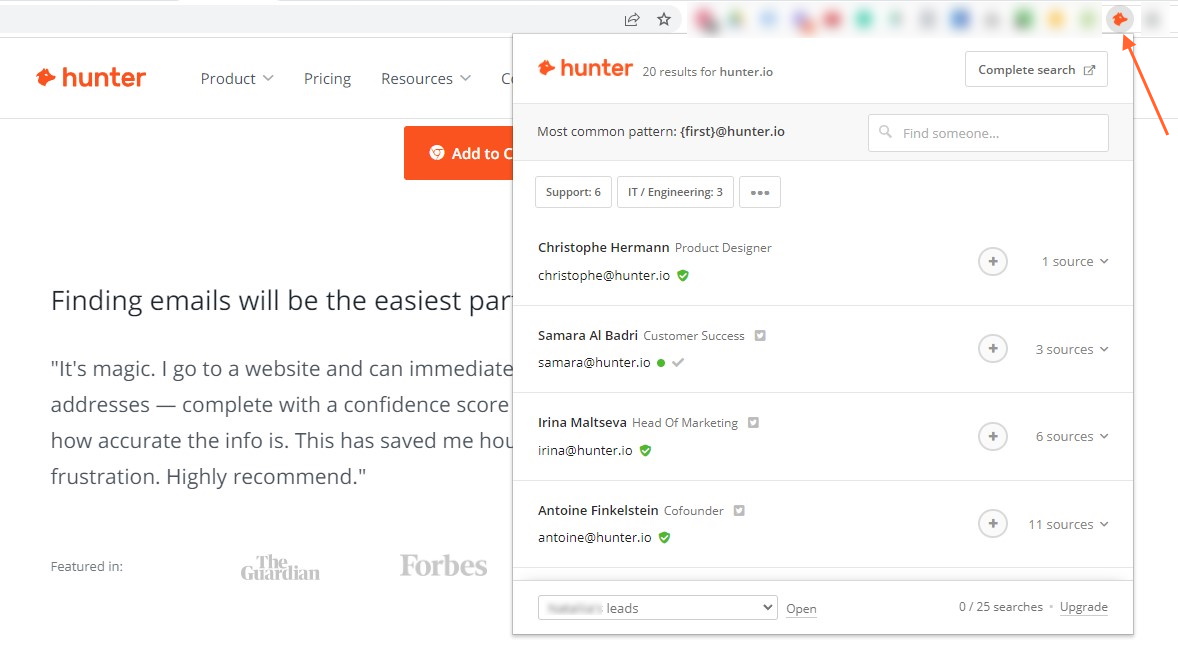Screen dimensions: 1178x659
Task: Click the magnifier icon in Find someone box
Action: 885,132
